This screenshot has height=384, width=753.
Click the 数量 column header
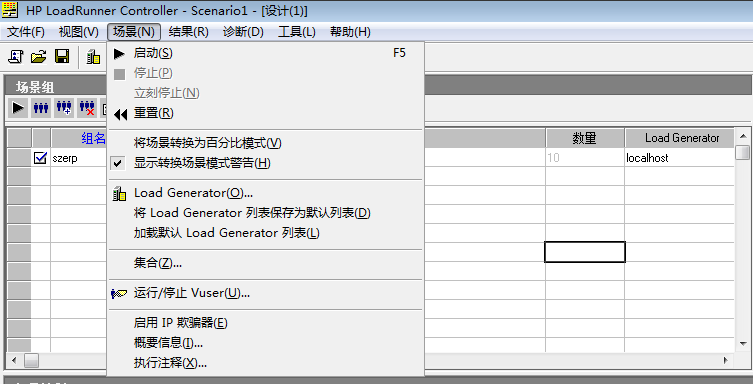(584, 138)
